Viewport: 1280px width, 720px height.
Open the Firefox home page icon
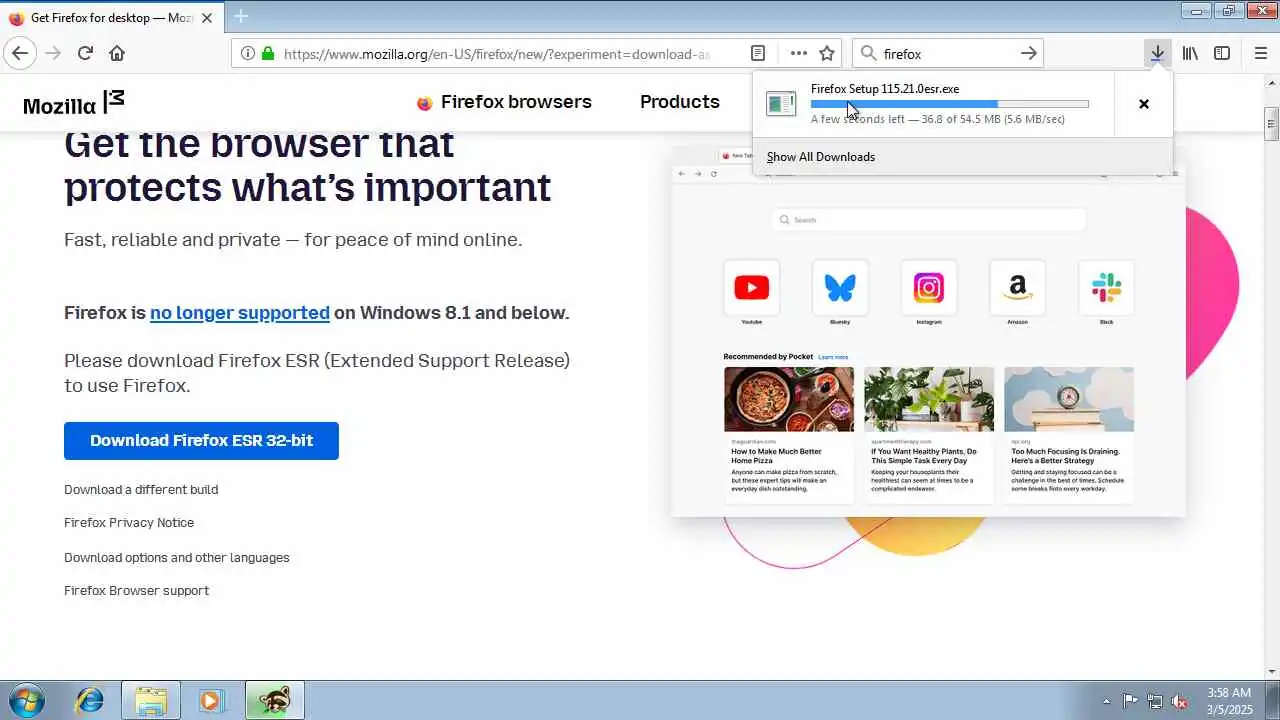point(117,53)
